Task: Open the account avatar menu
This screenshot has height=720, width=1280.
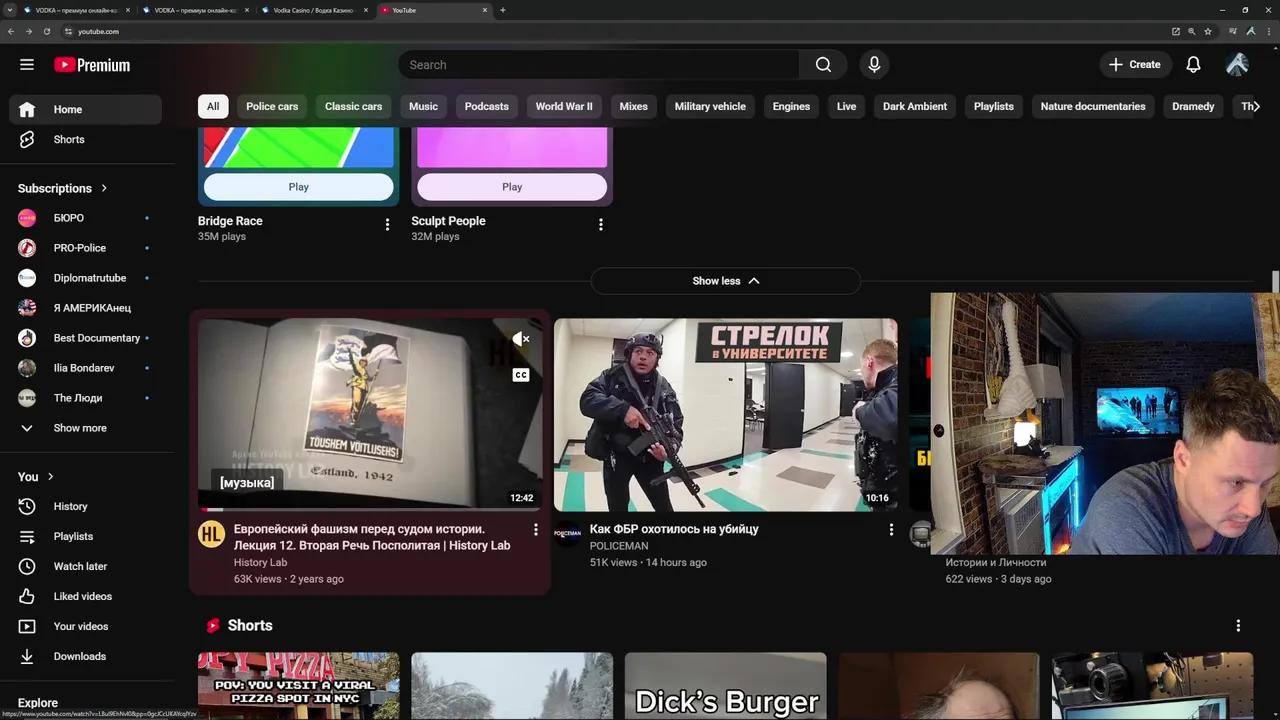Action: click(x=1237, y=65)
